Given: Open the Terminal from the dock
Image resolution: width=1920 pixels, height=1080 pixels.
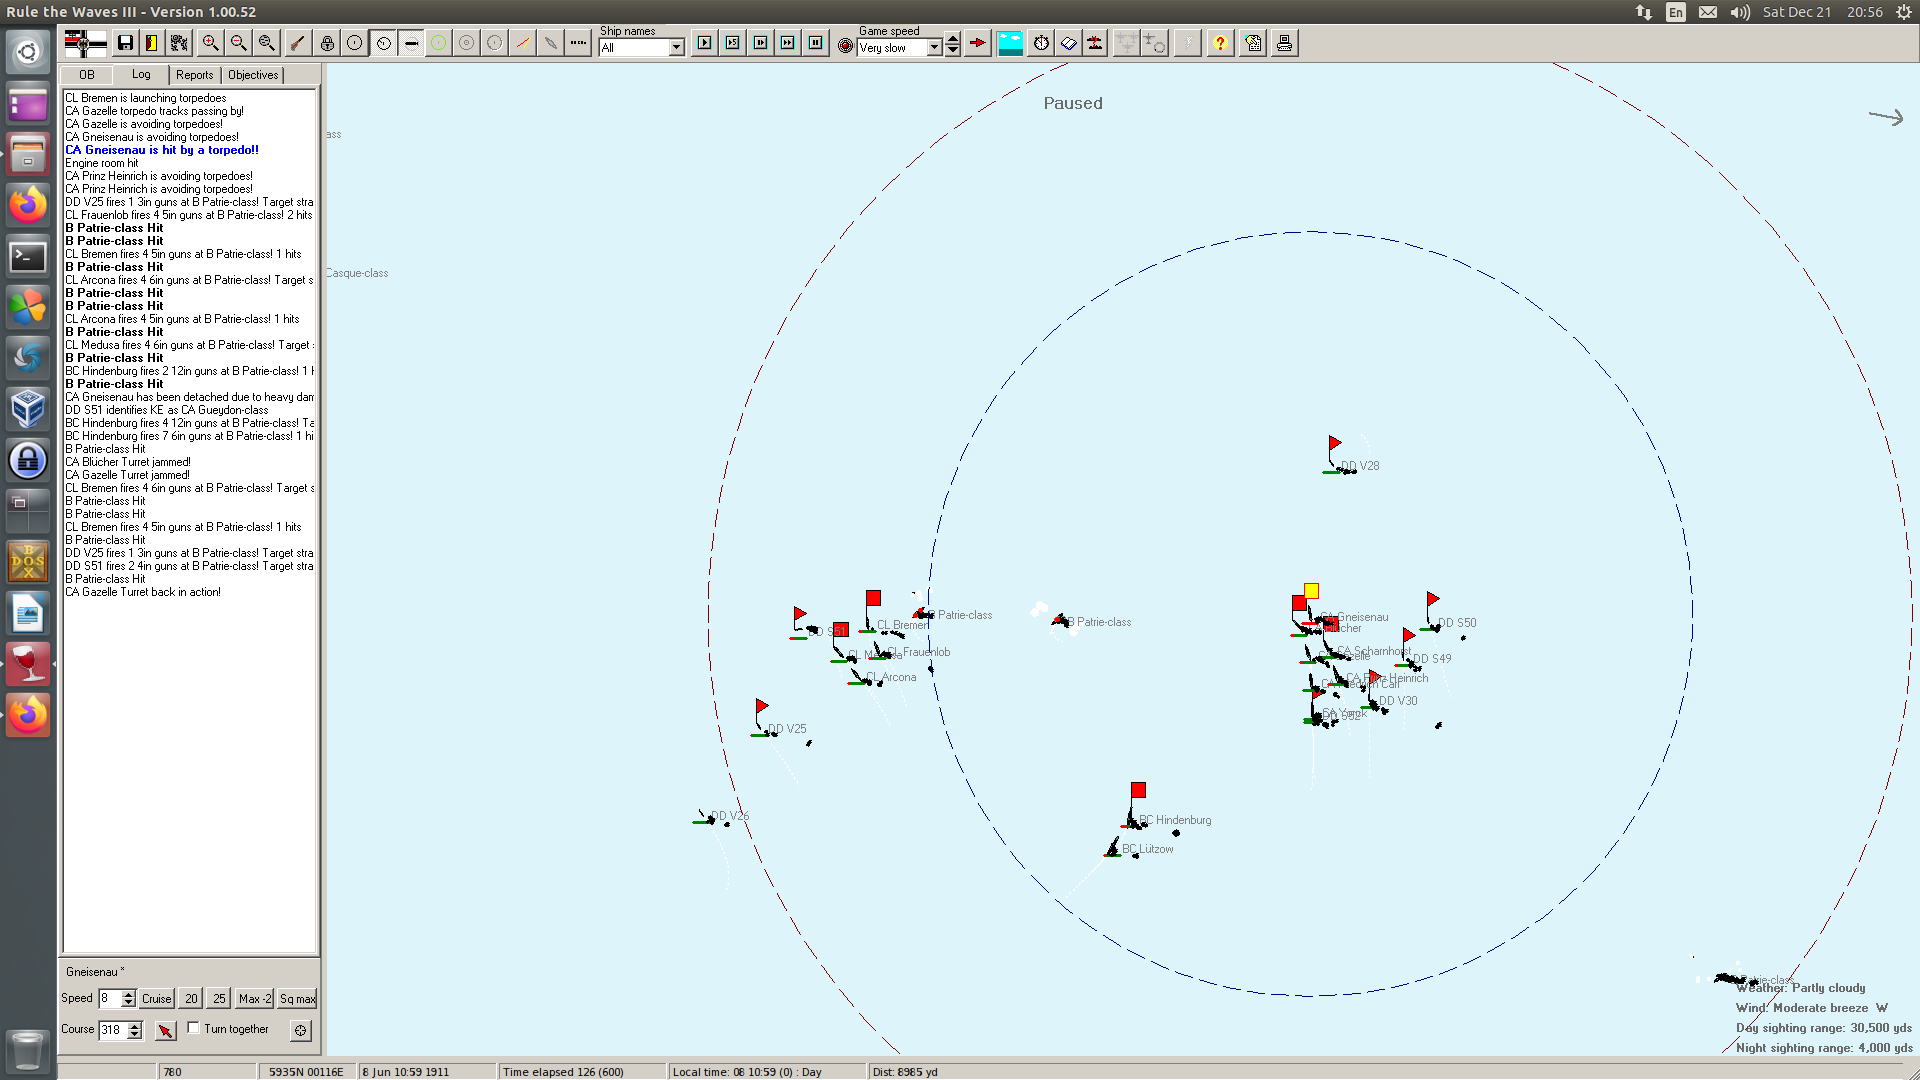Looking at the screenshot, I should 28,257.
